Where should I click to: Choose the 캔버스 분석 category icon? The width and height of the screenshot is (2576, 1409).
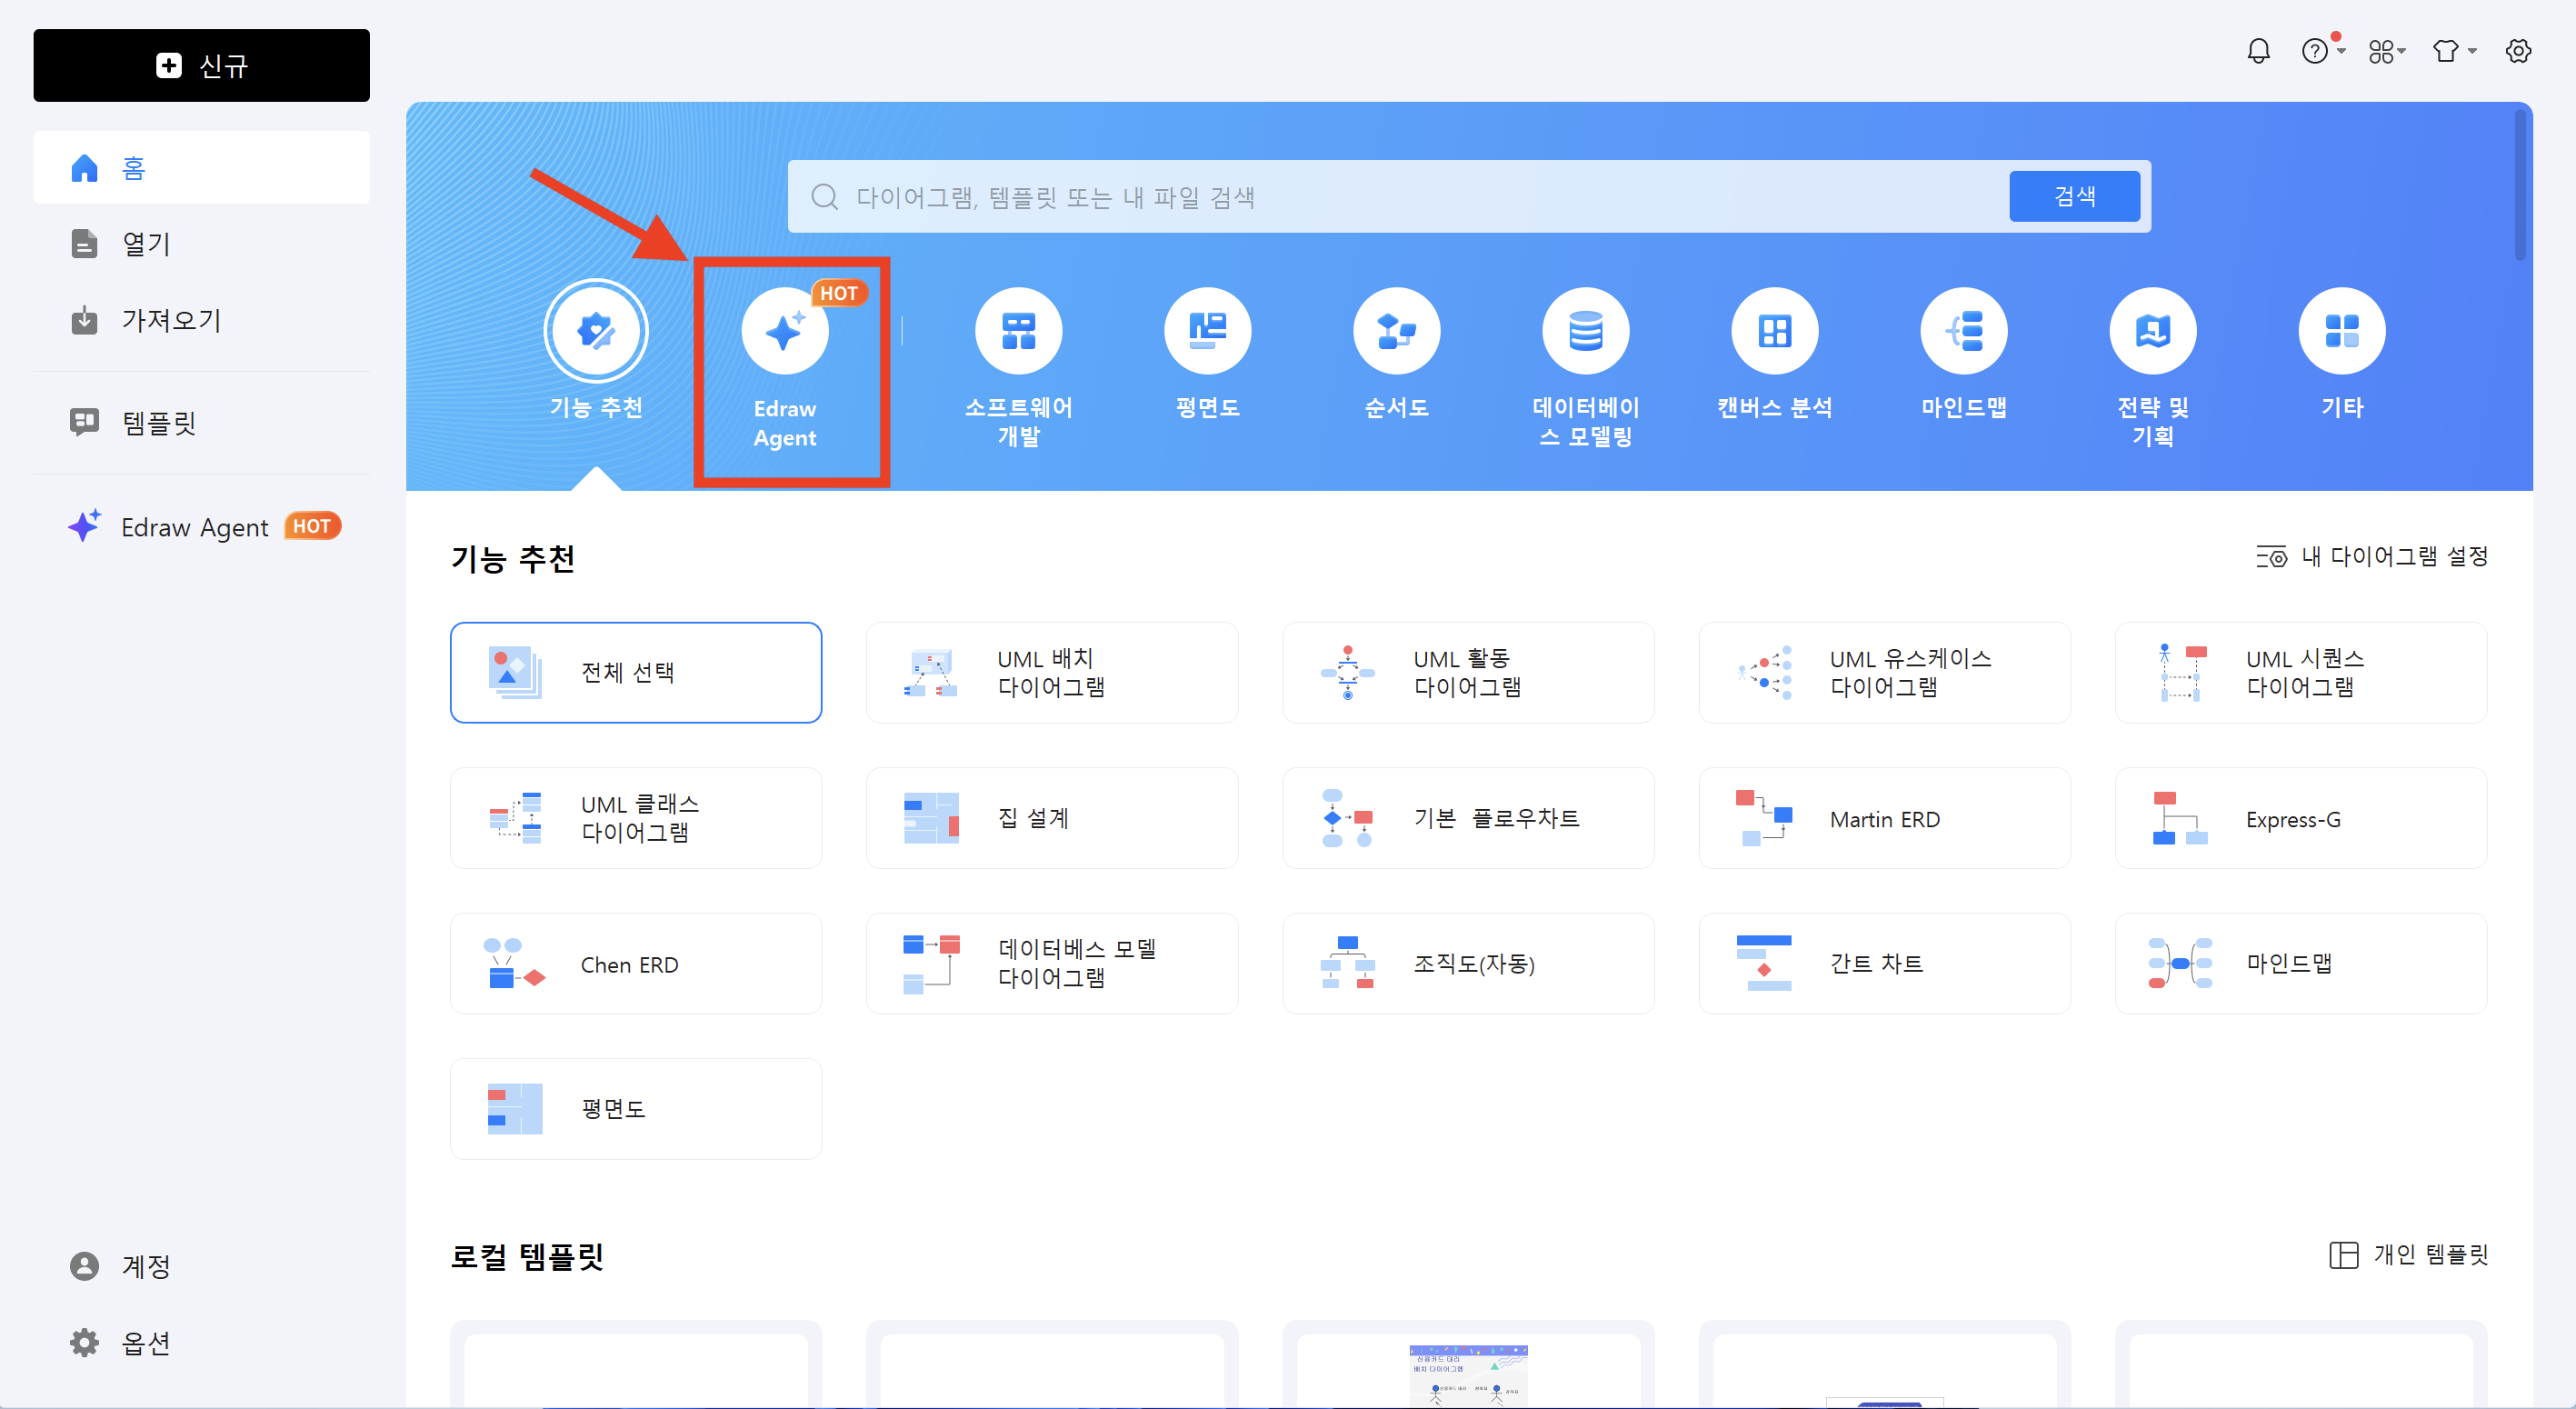click(x=1774, y=332)
